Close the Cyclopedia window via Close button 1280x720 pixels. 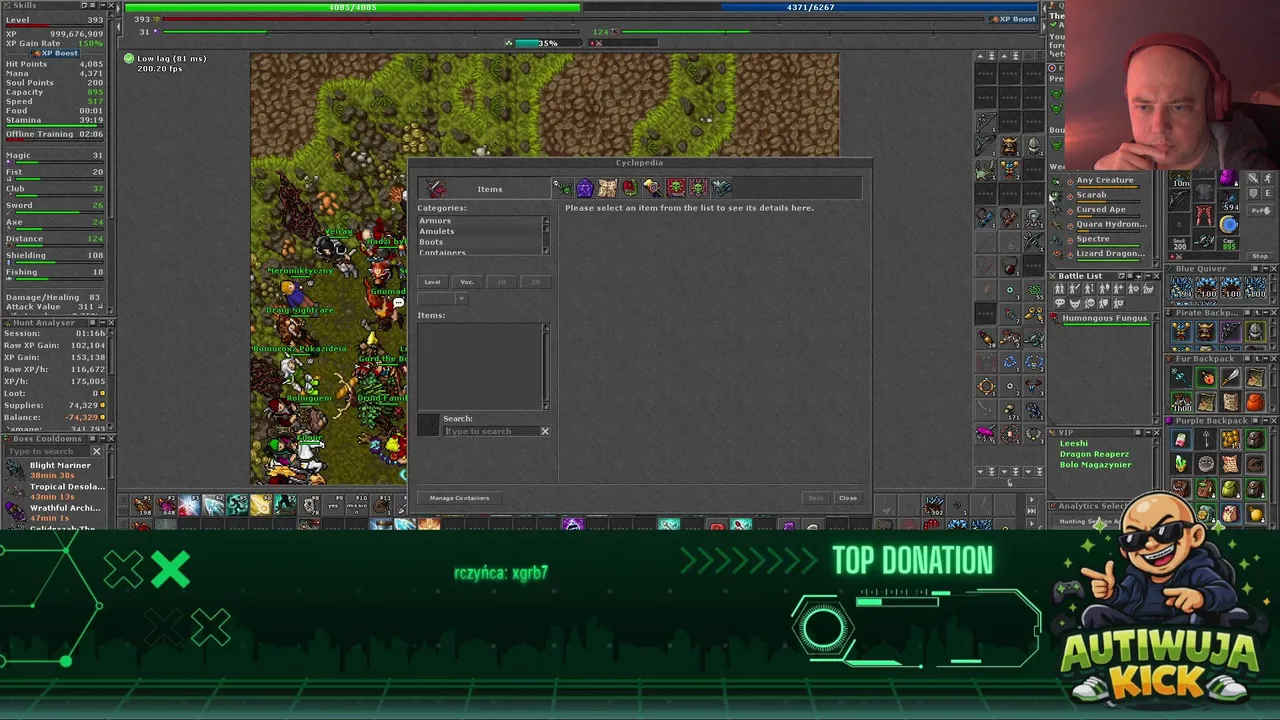click(848, 498)
